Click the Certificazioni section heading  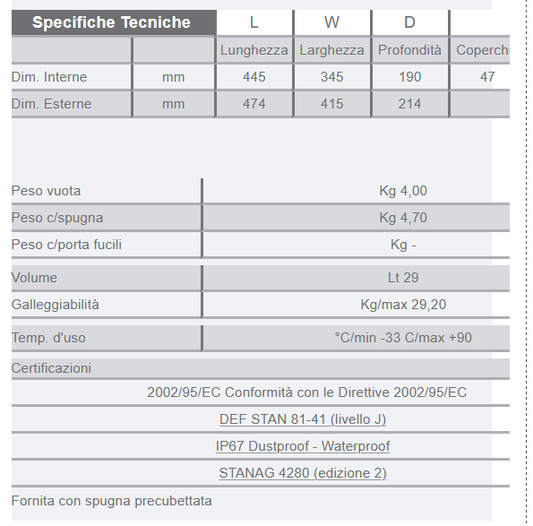click(x=51, y=368)
